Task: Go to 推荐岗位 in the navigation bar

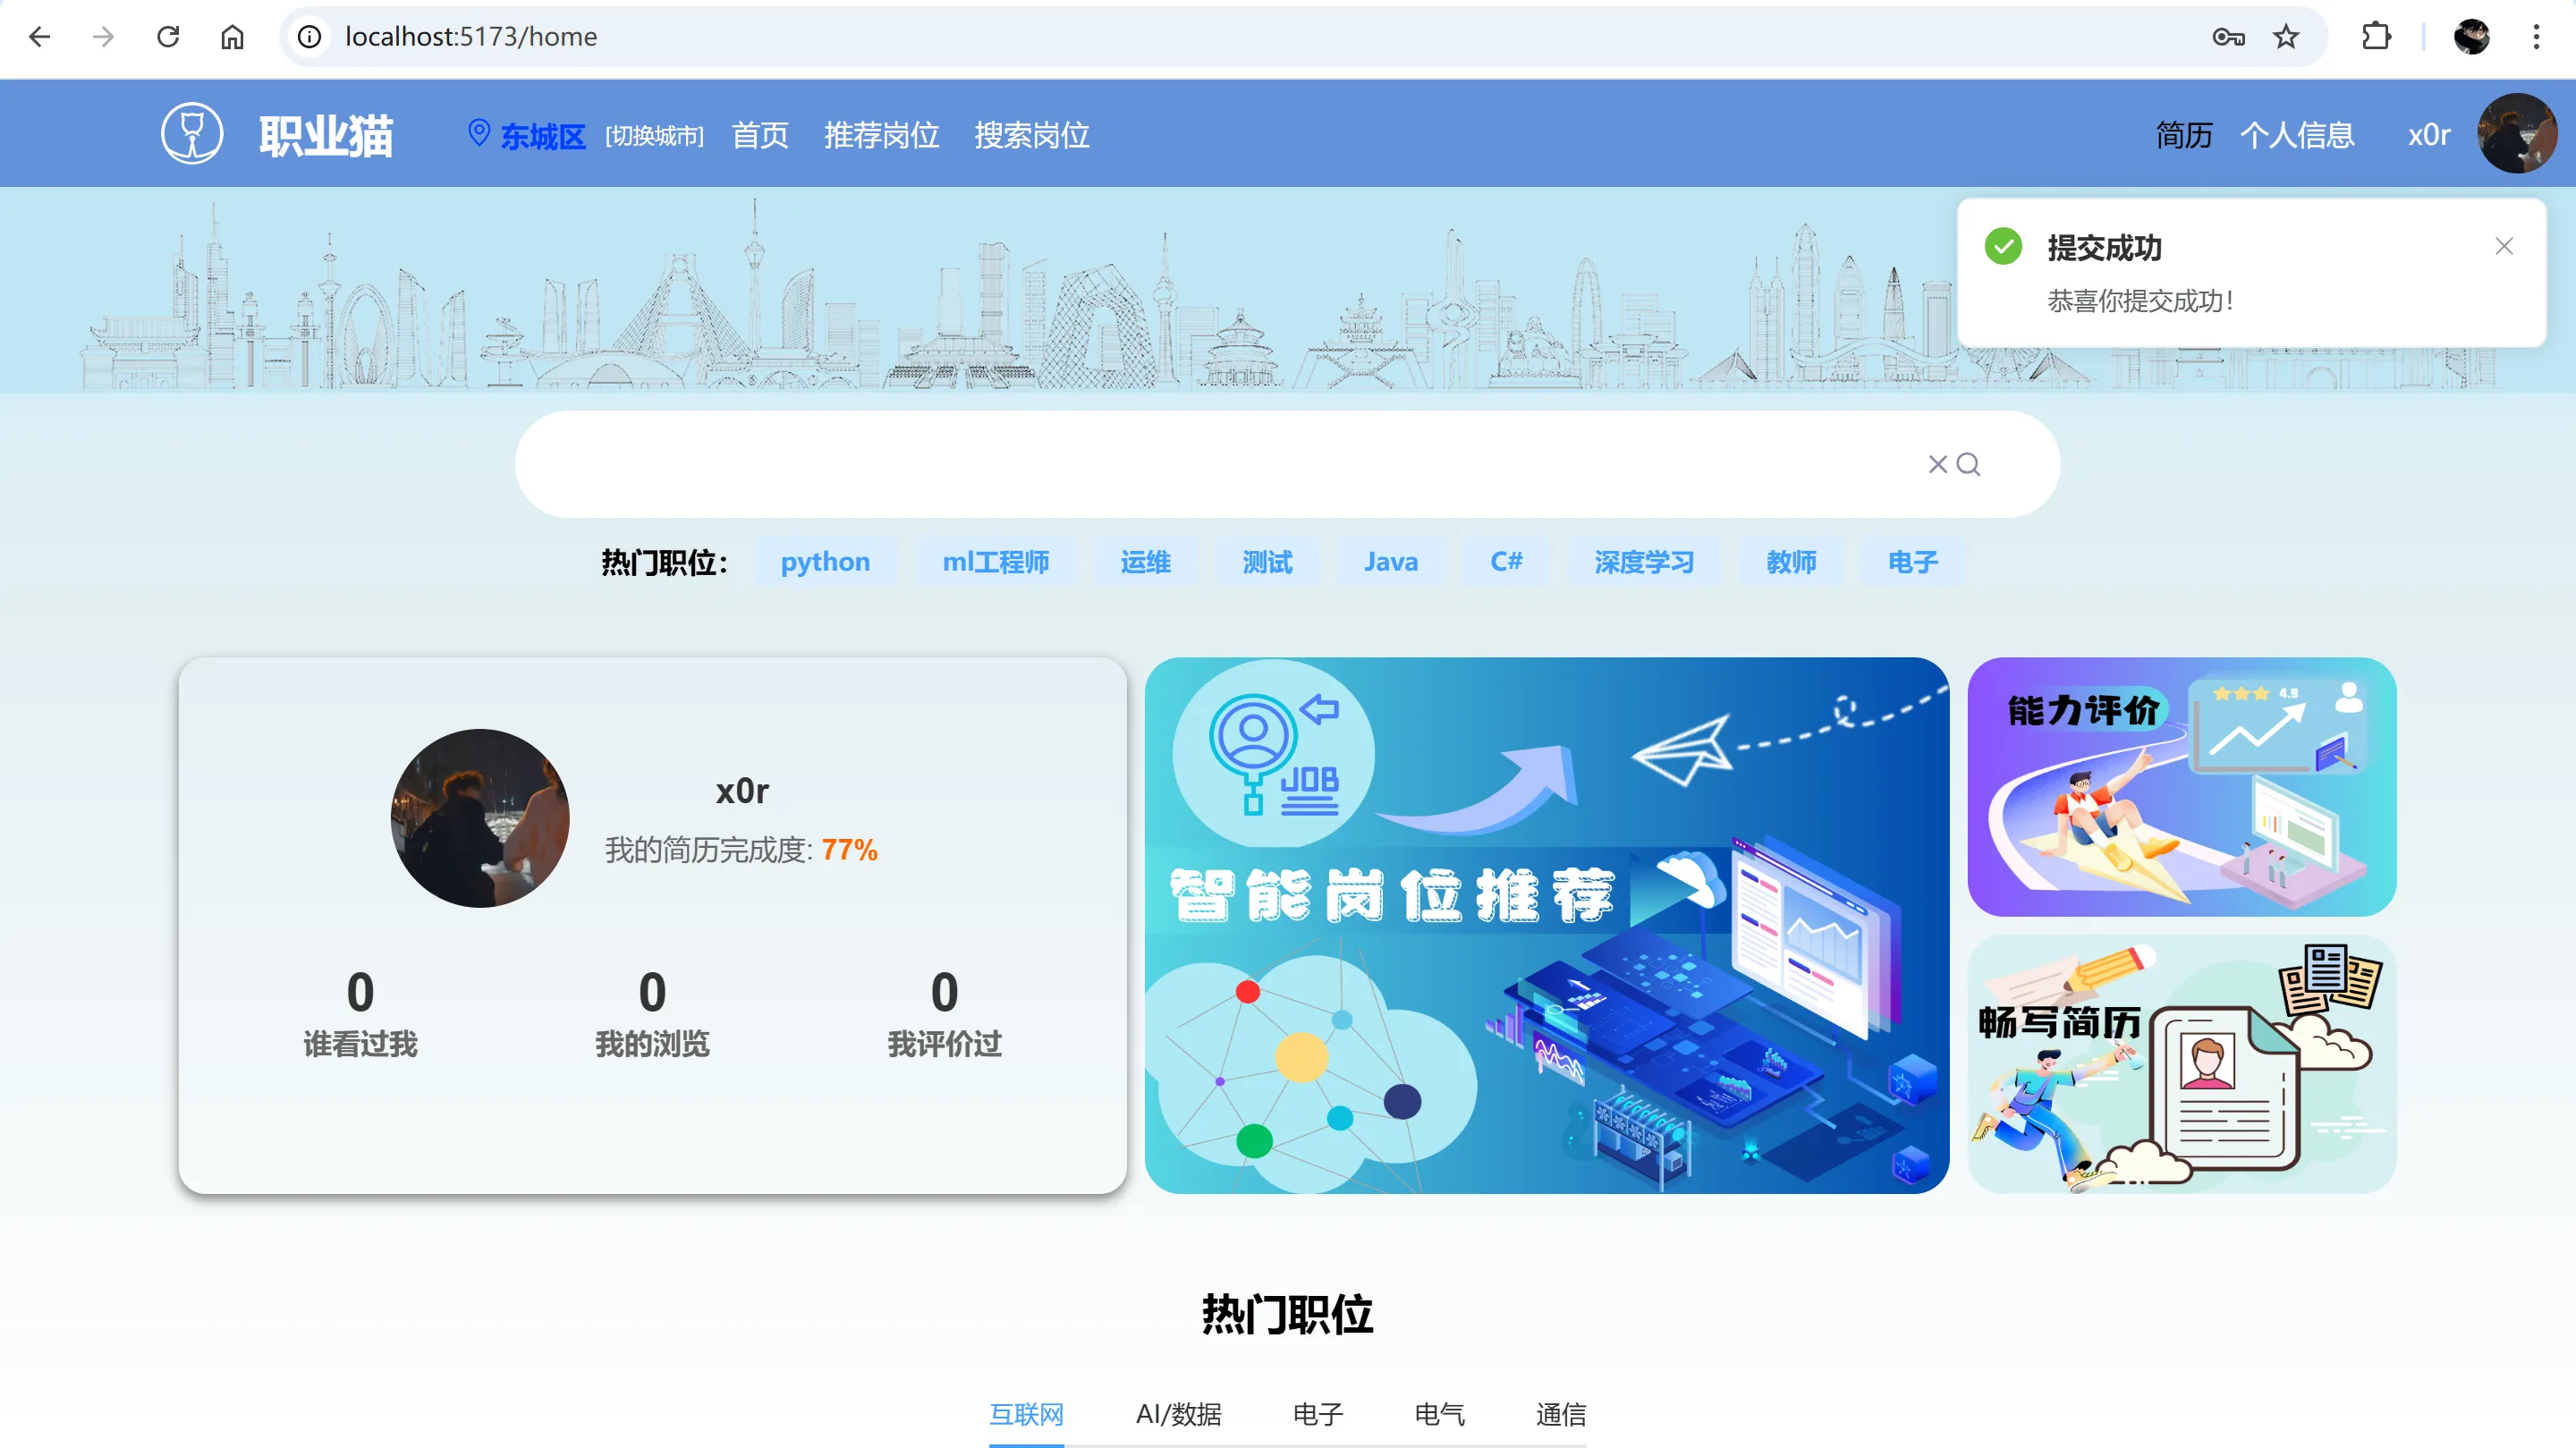Action: [881, 135]
